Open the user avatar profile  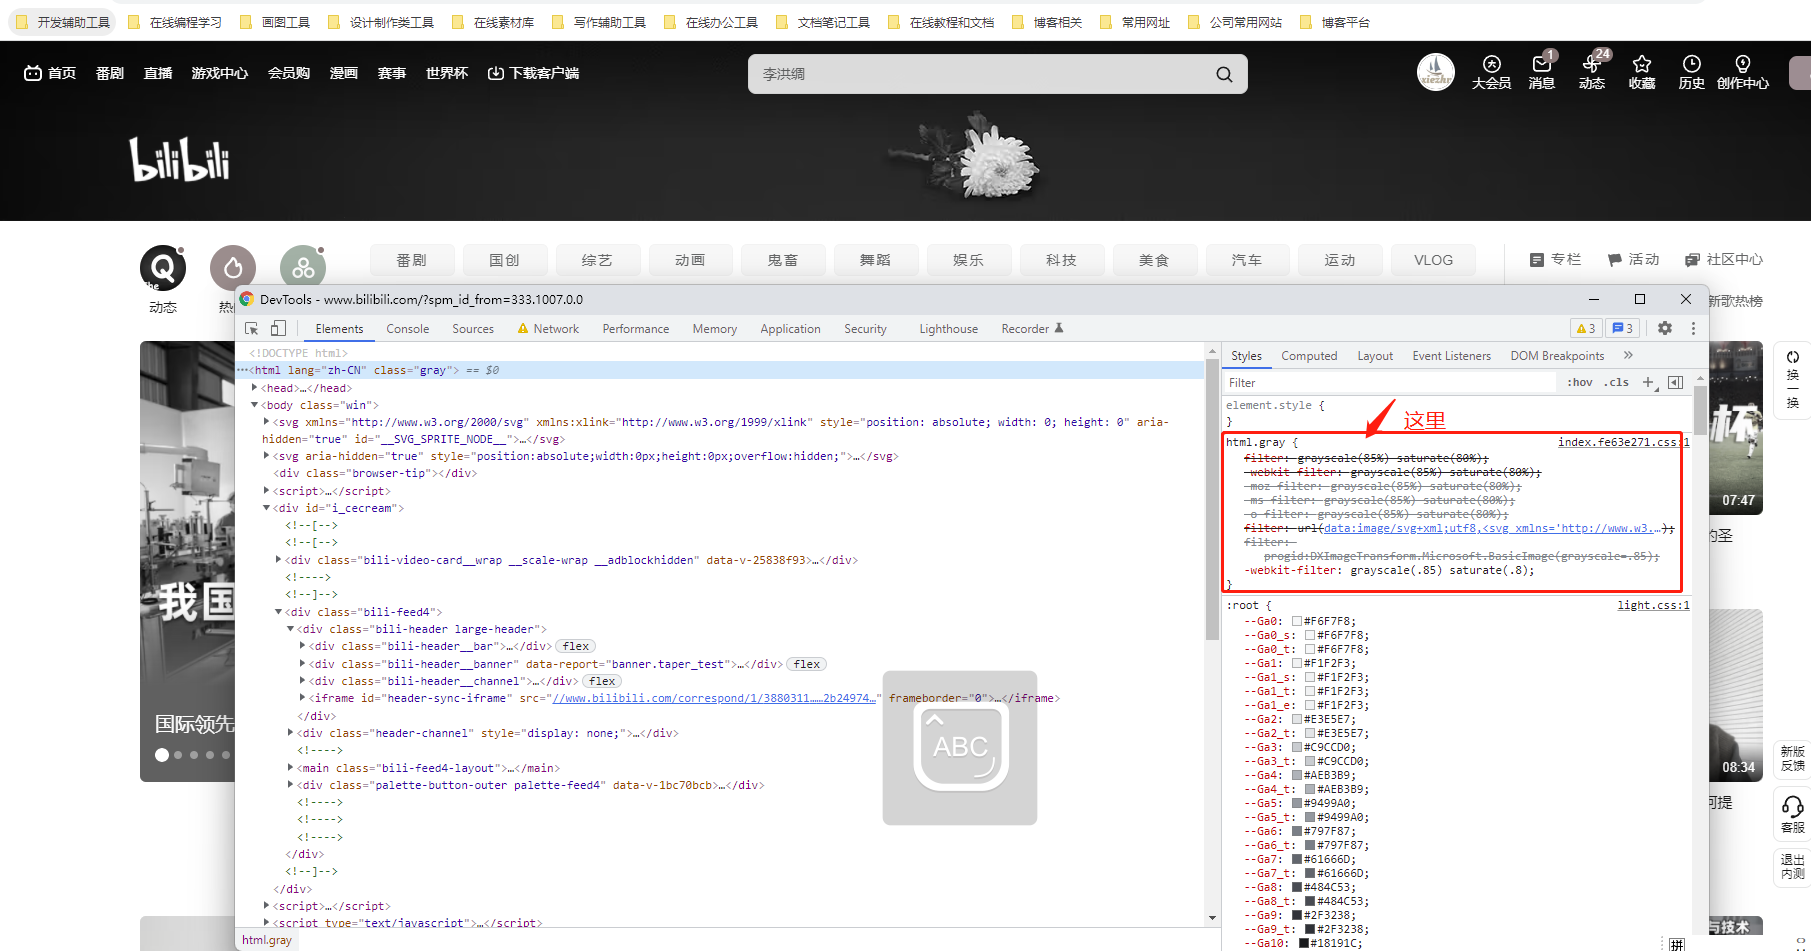point(1436,72)
